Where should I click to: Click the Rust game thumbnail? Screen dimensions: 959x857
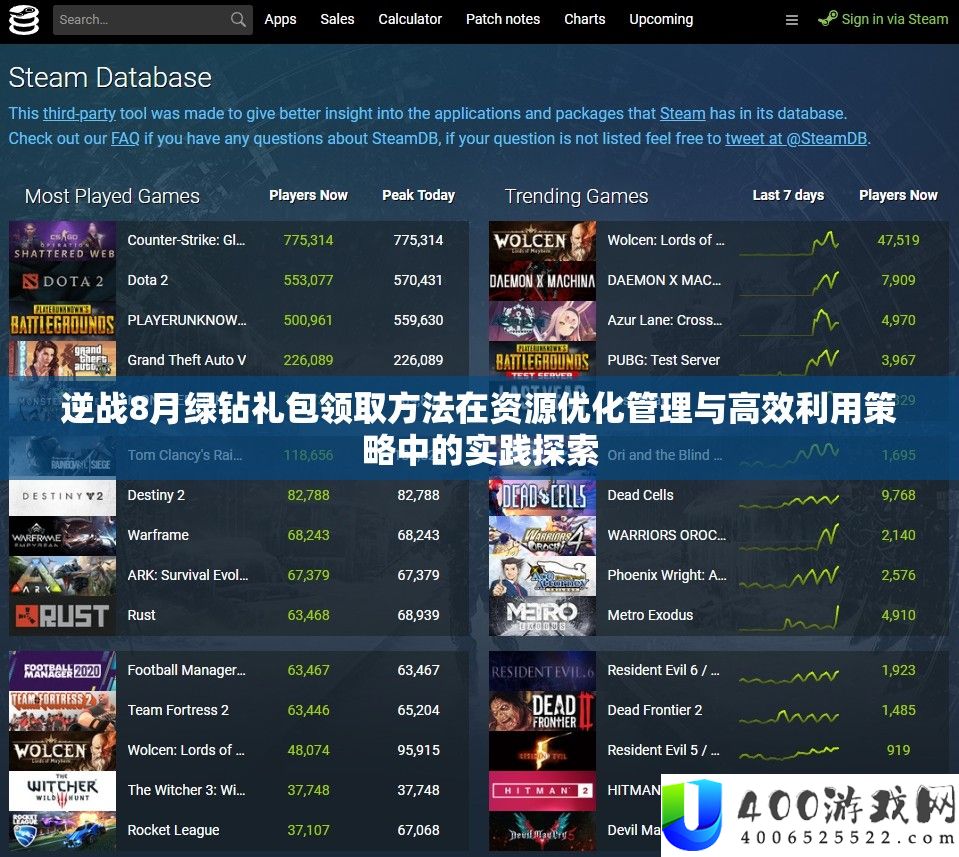62,615
